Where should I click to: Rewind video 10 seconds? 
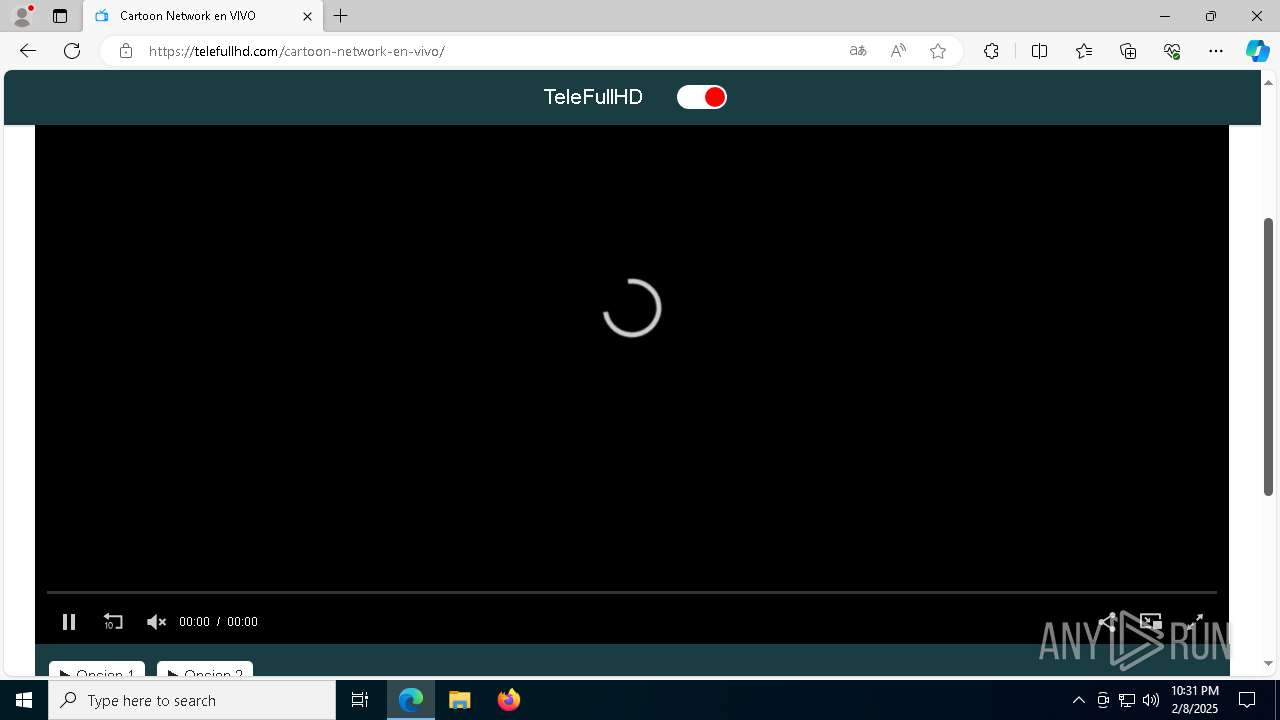(x=113, y=622)
